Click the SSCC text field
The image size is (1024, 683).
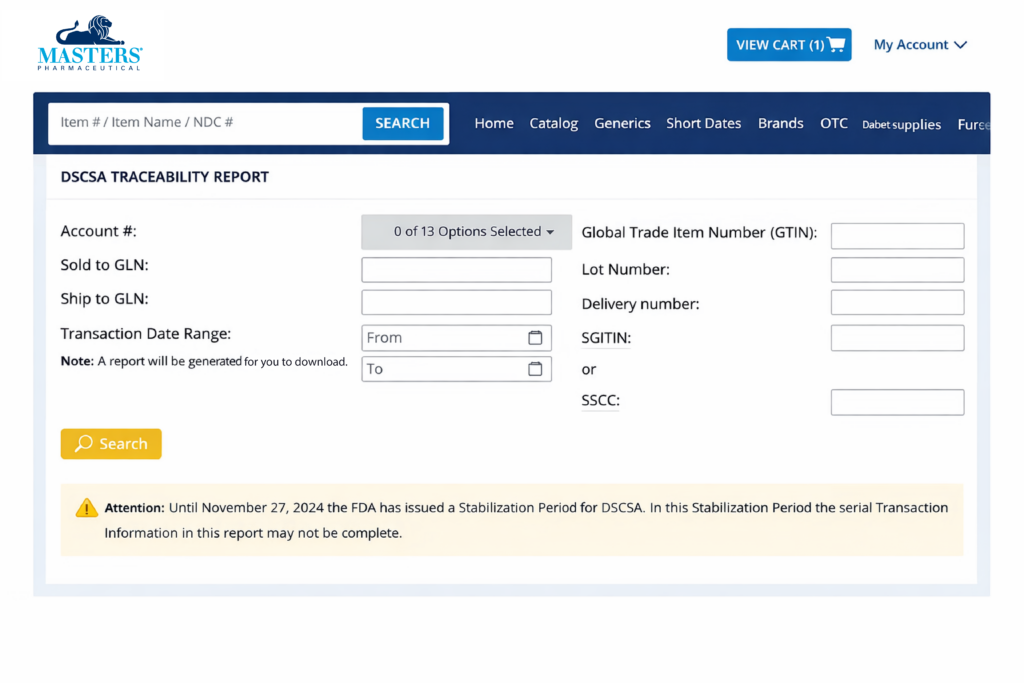tap(897, 402)
